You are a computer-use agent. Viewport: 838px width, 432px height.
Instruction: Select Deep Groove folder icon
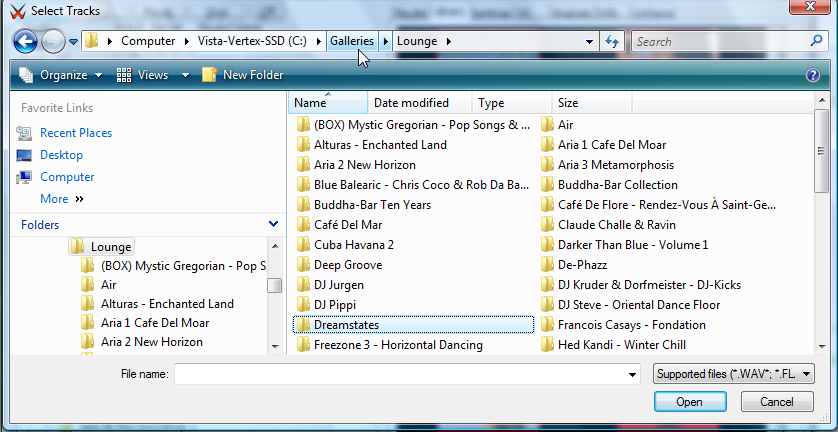pyautogui.click(x=303, y=265)
